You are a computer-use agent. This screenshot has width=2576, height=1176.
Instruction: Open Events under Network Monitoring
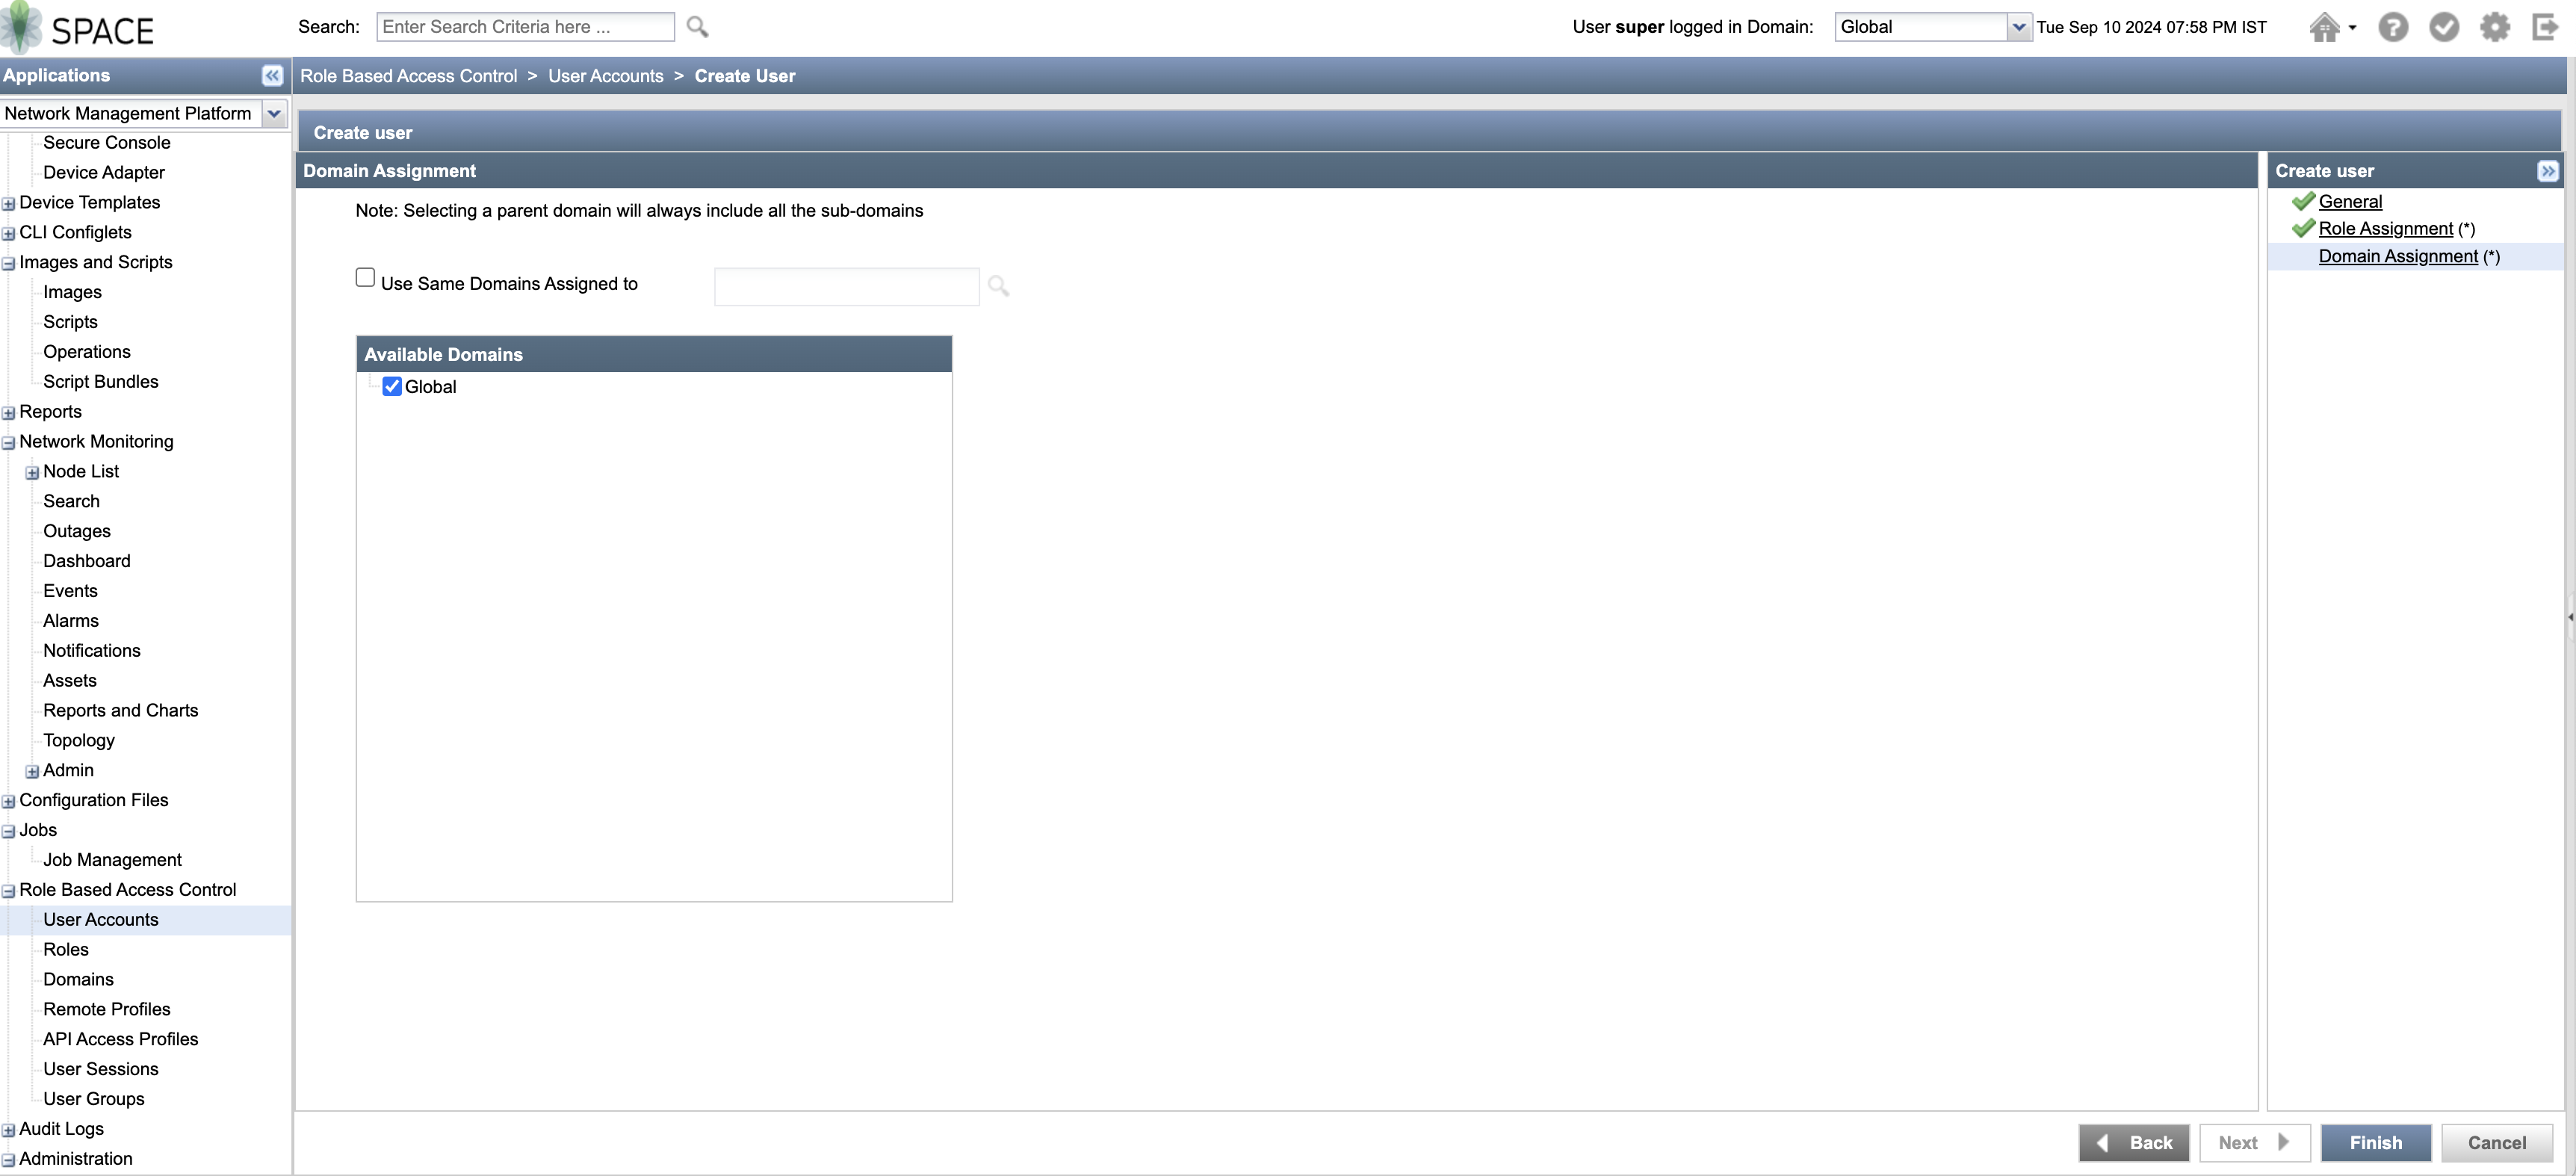point(70,591)
